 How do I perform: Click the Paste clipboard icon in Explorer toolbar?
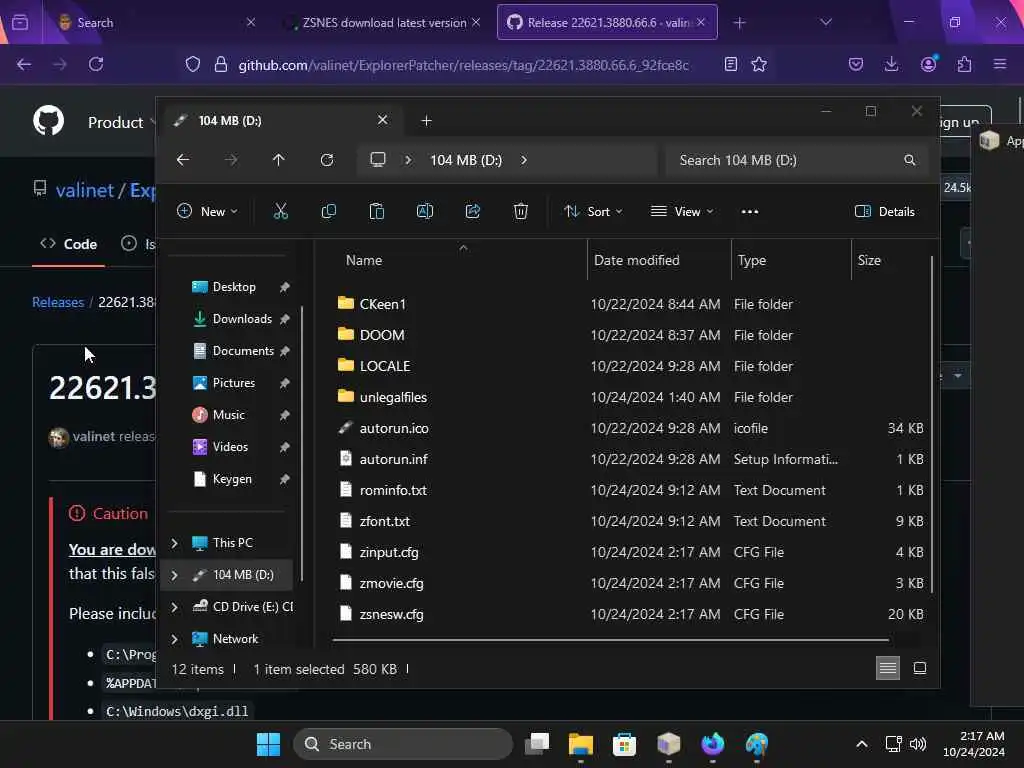[377, 211]
